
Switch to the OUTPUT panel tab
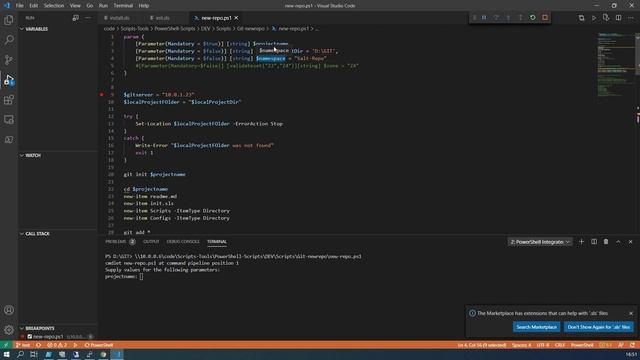tap(151, 242)
